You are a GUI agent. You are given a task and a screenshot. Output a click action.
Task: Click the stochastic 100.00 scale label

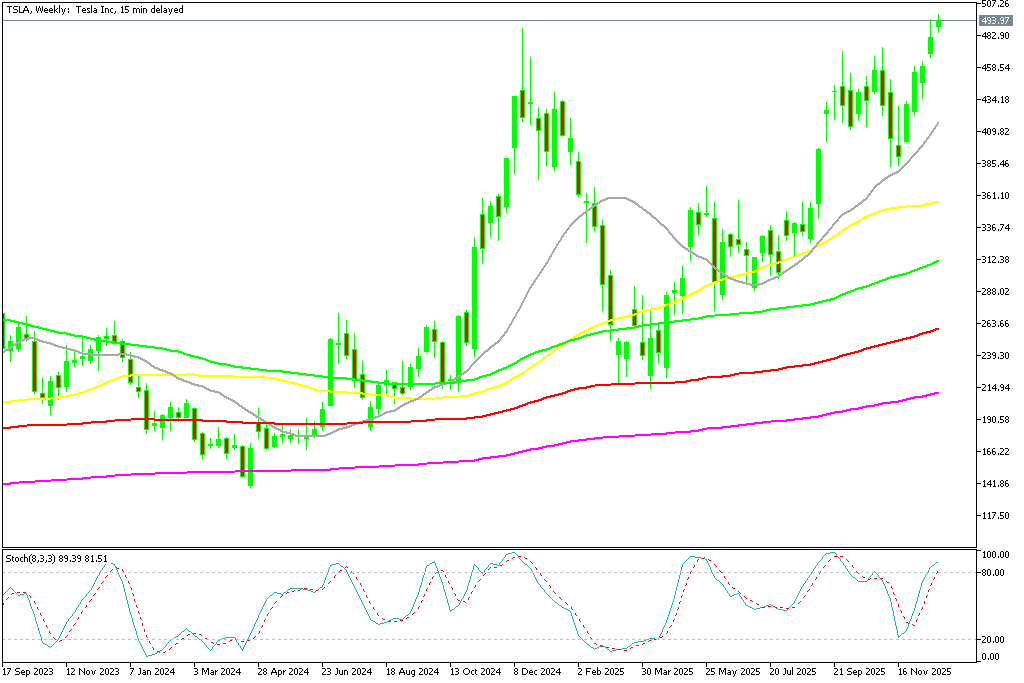click(x=991, y=554)
